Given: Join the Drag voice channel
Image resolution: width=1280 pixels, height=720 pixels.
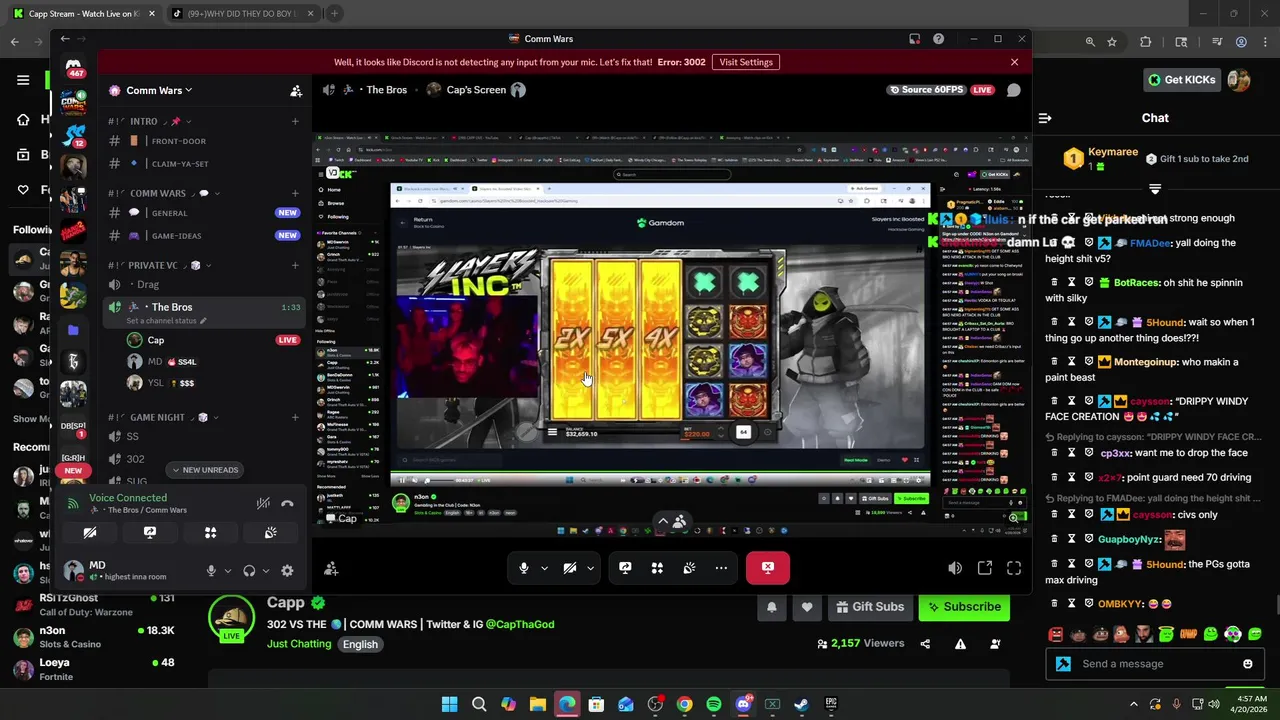Looking at the screenshot, I should tap(205, 285).
